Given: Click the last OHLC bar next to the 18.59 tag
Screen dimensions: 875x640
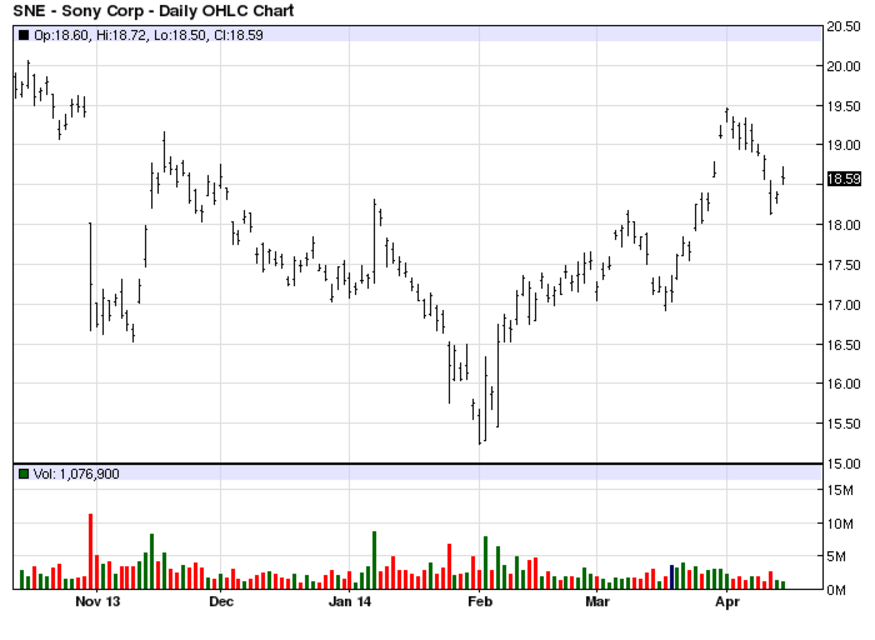Looking at the screenshot, I should (x=783, y=175).
